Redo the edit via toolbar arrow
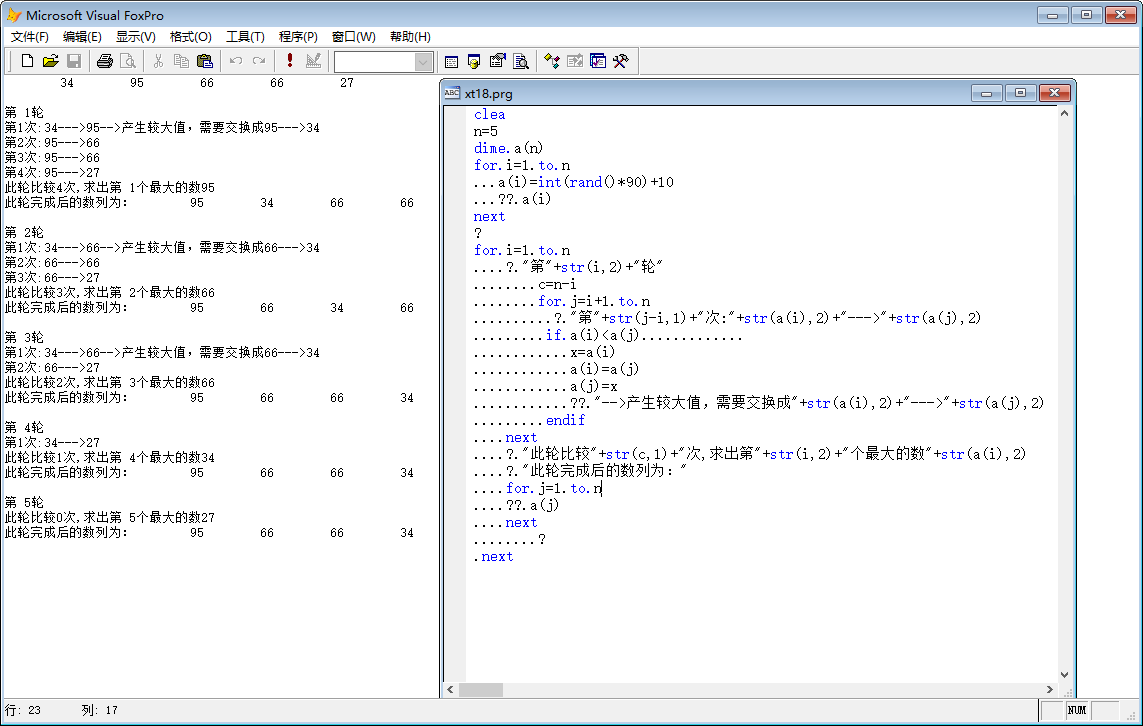Image resolution: width=1143 pixels, height=726 pixels. point(259,61)
